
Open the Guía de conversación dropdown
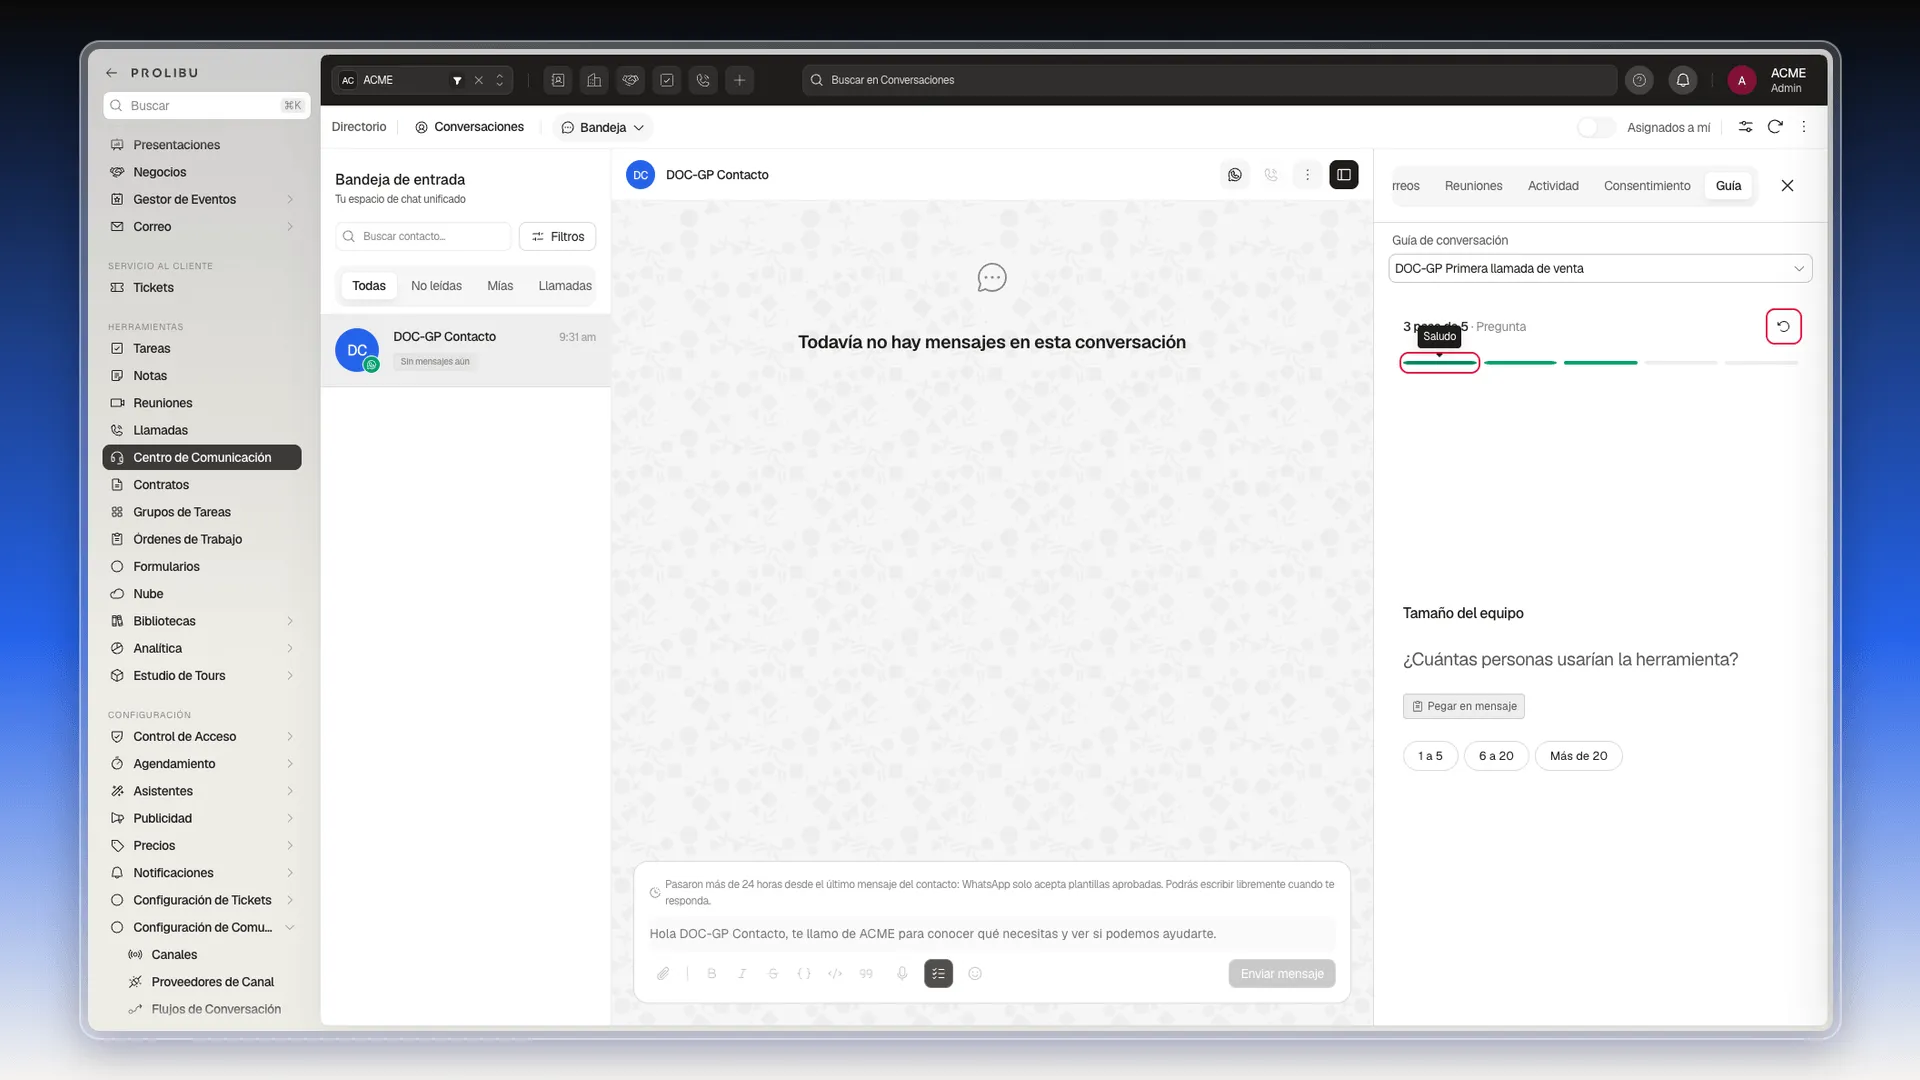pos(1600,268)
